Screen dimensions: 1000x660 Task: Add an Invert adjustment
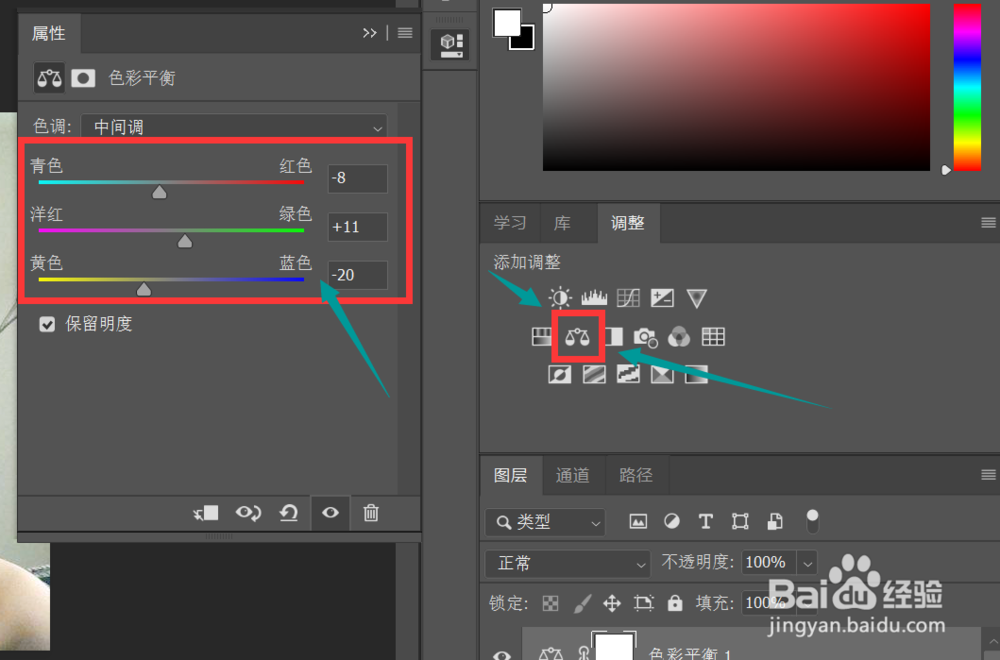click(560, 374)
